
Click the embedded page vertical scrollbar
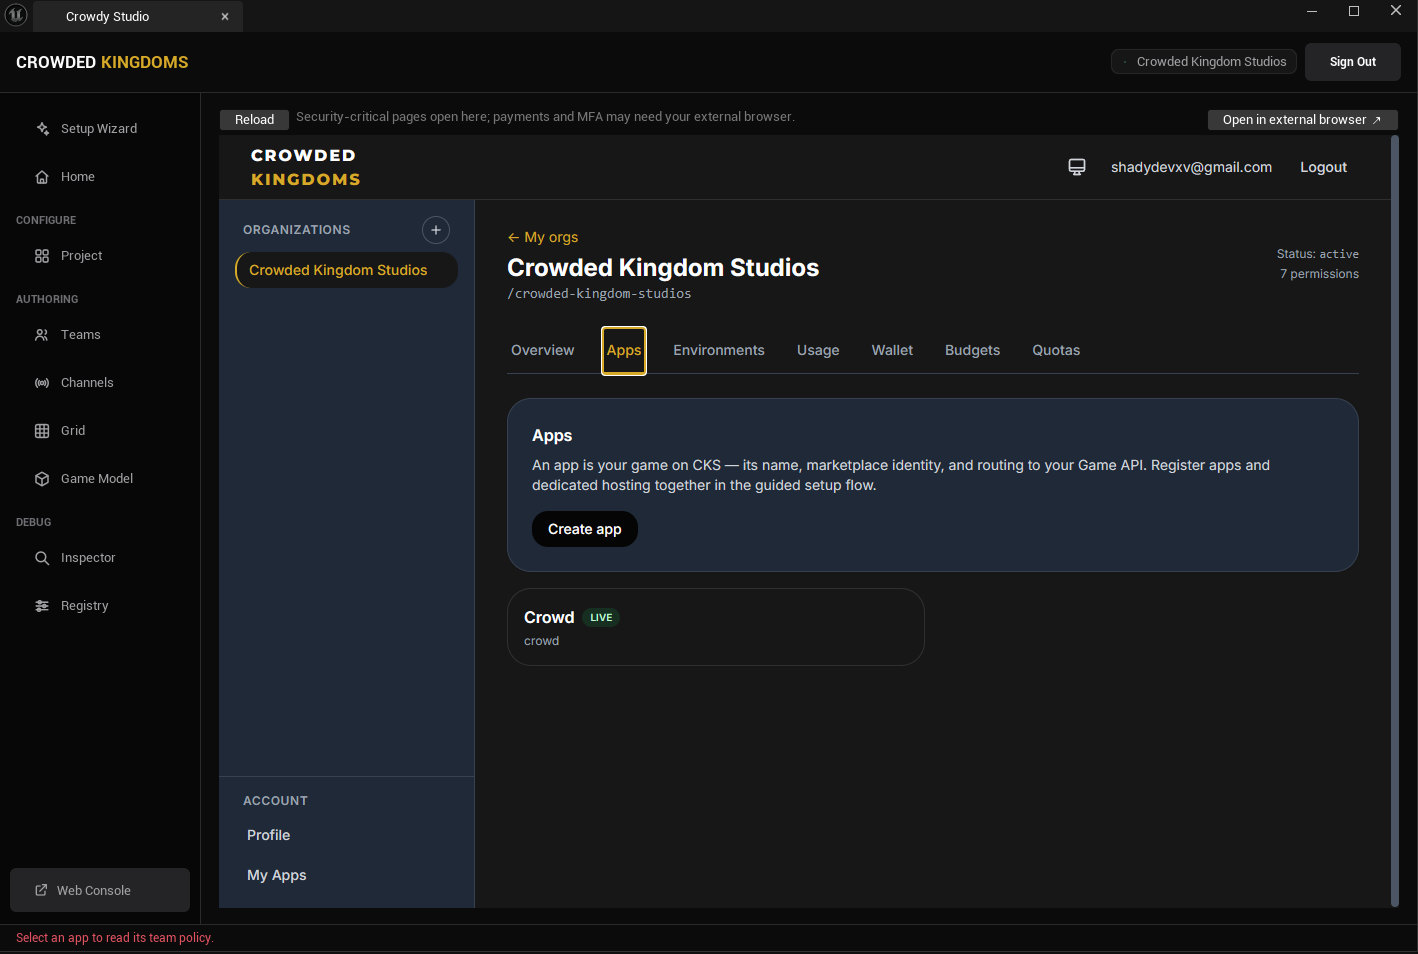[x=1395, y=520]
